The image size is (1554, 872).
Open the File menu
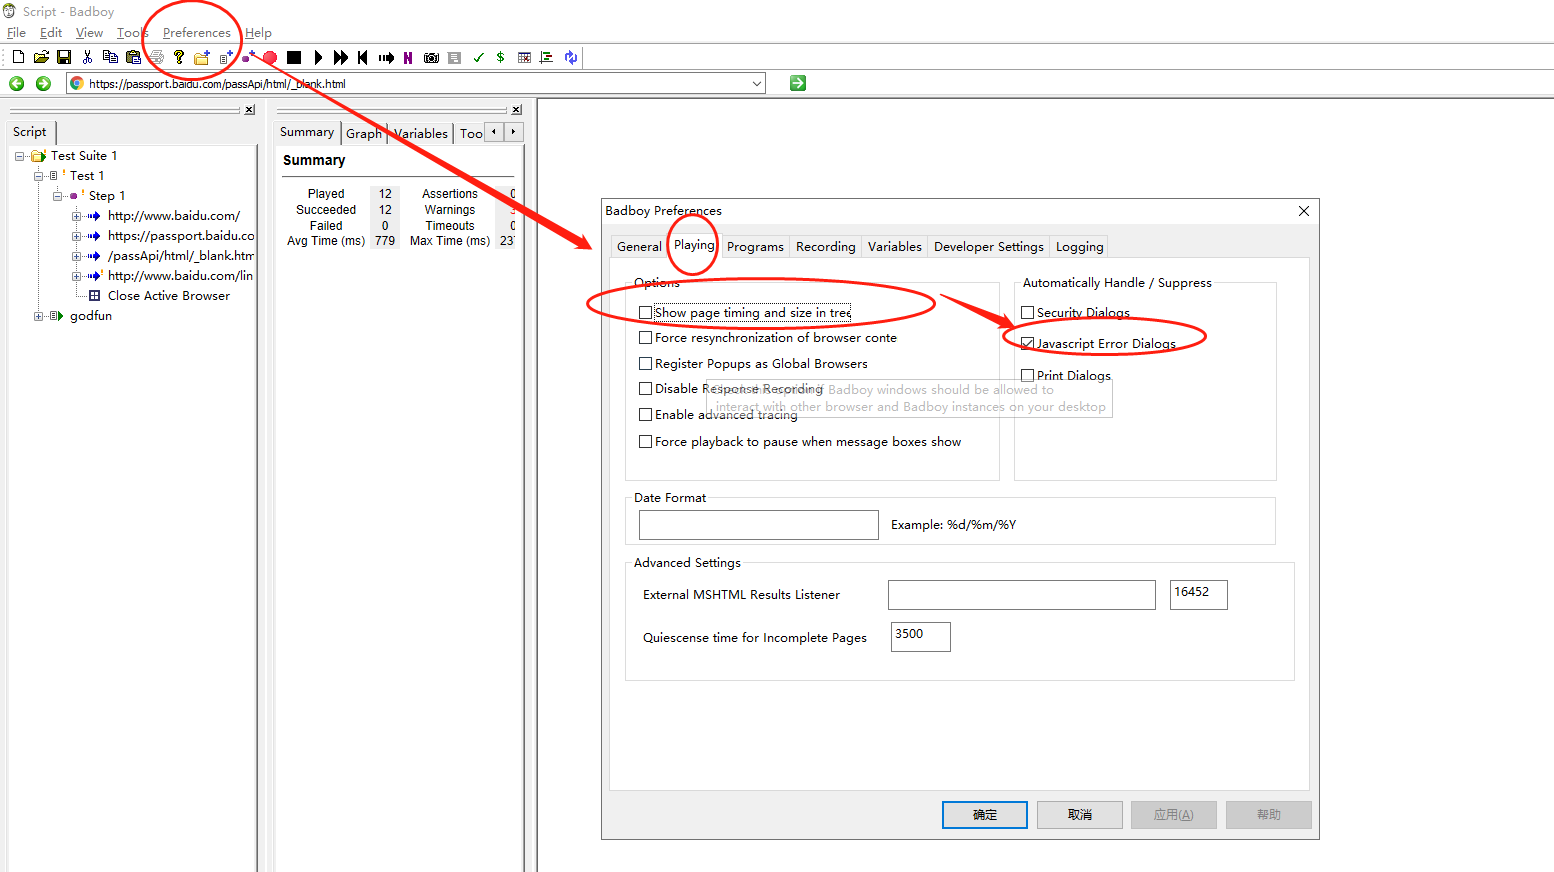coord(16,33)
